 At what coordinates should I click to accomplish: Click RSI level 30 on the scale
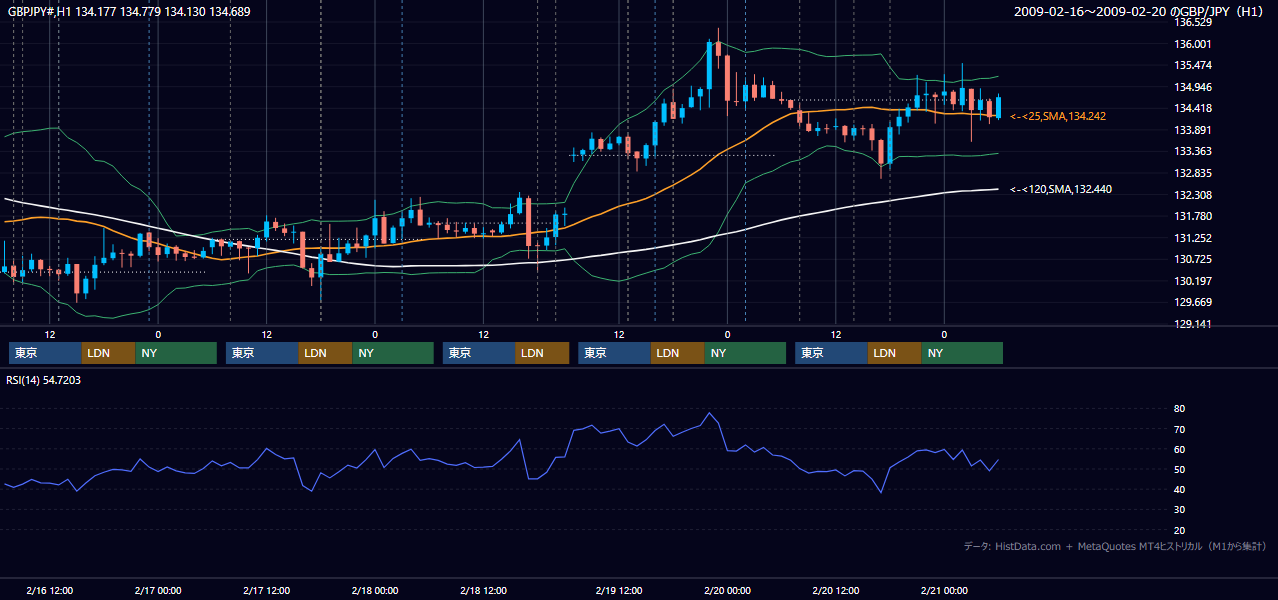click(1179, 510)
